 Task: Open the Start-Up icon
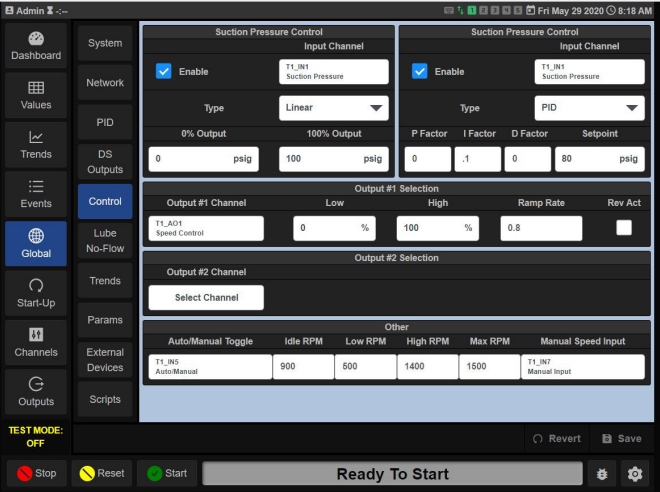click(36, 285)
